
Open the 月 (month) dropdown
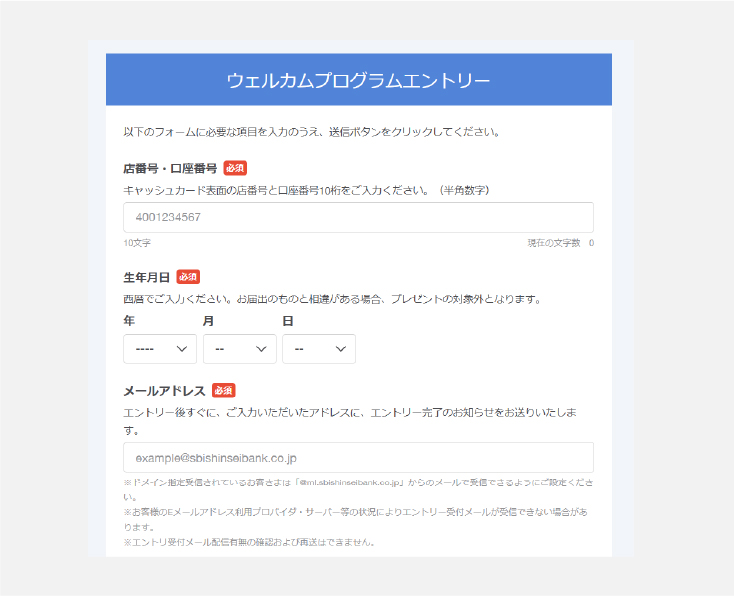pyautogui.click(x=240, y=349)
